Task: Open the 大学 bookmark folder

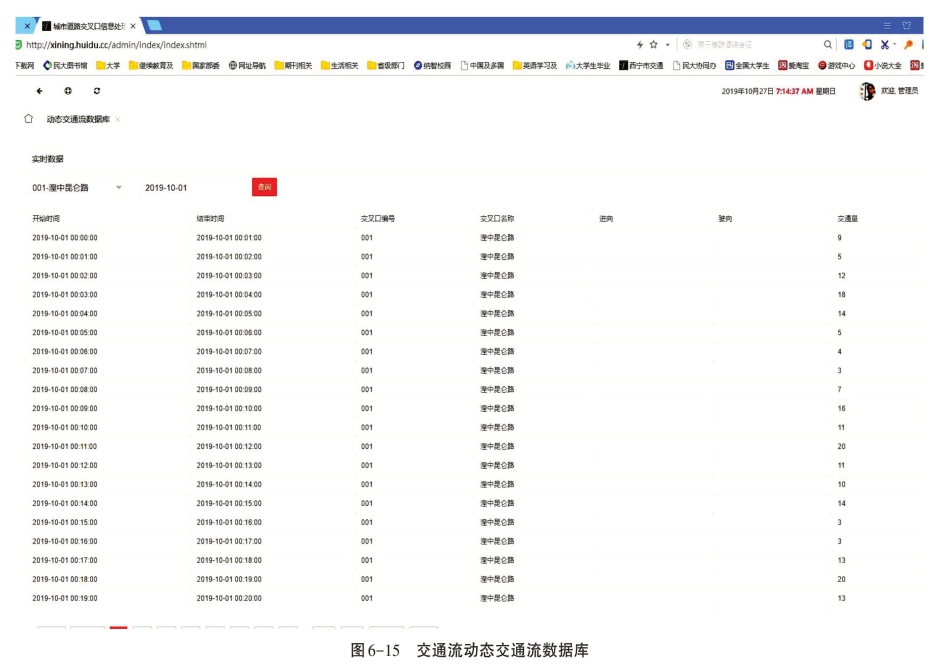Action: point(108,66)
